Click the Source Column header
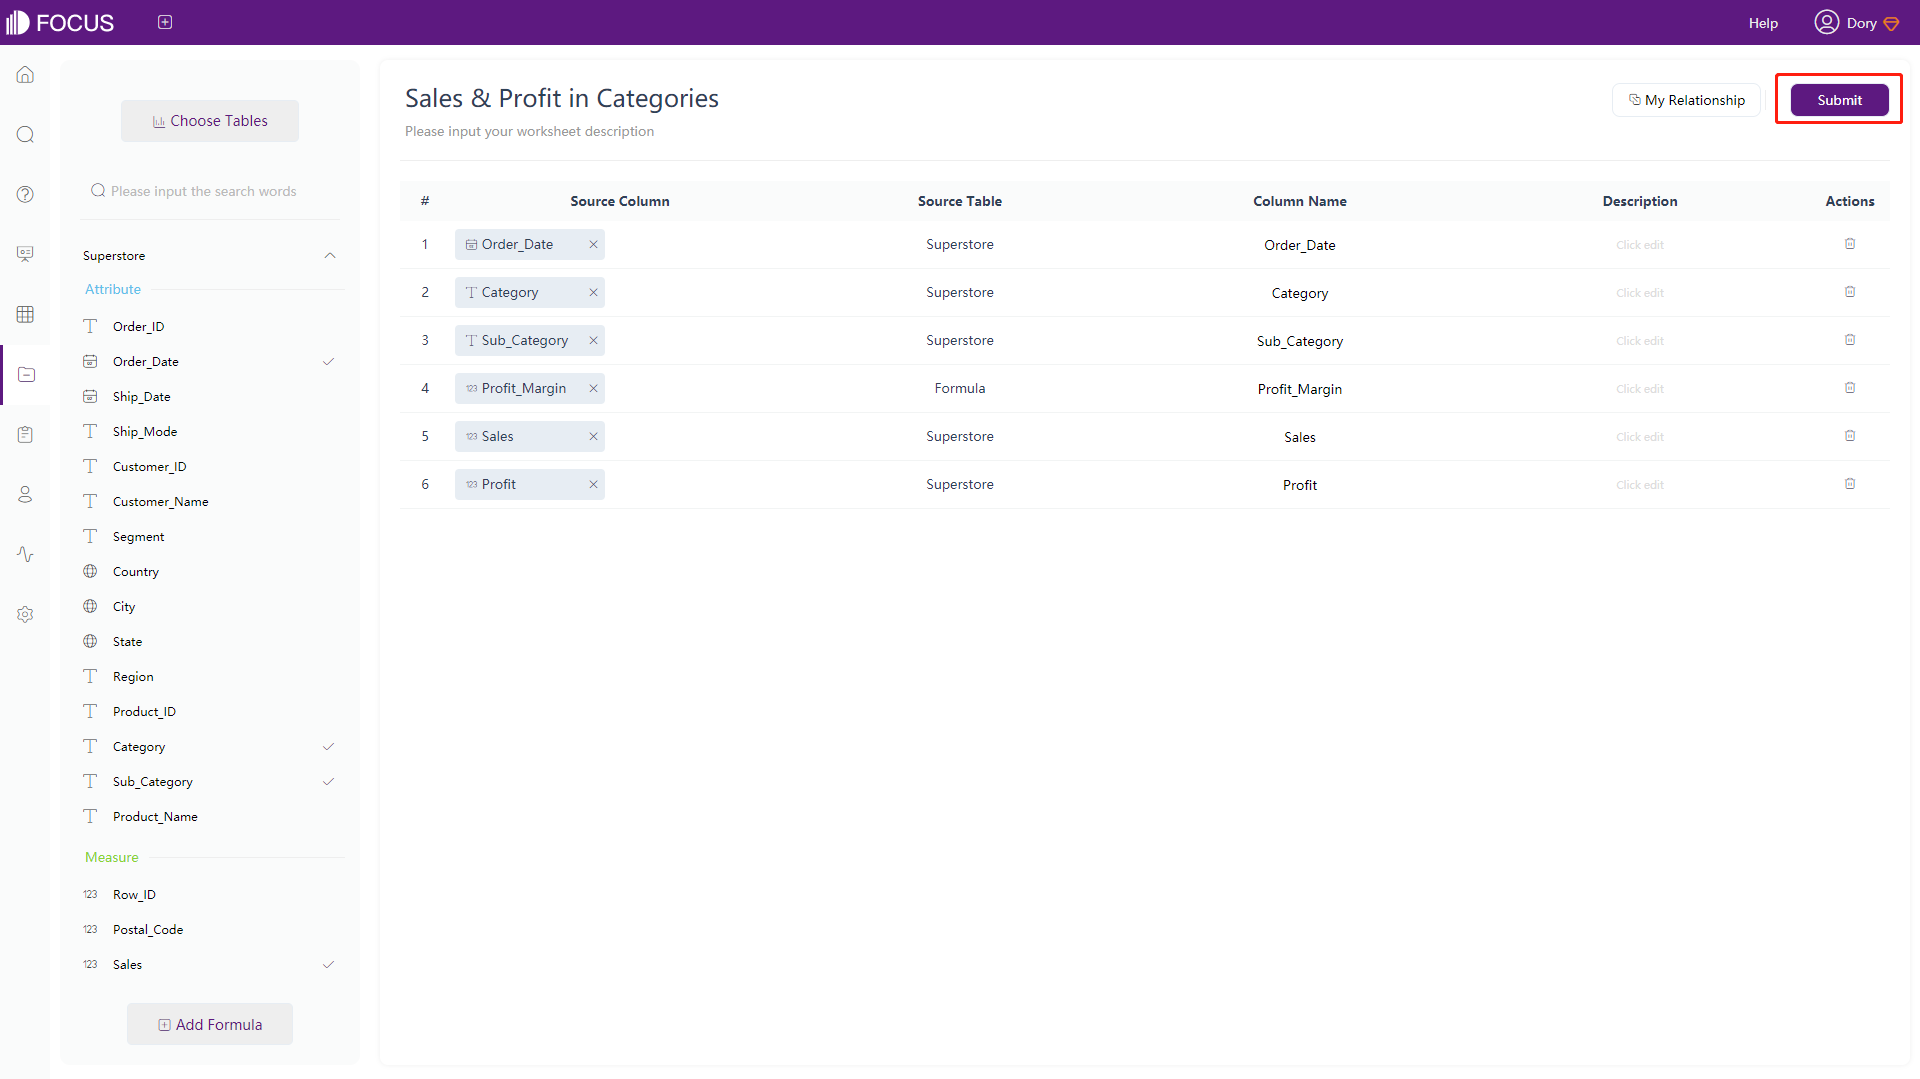The image size is (1920, 1079). pyautogui.click(x=620, y=201)
